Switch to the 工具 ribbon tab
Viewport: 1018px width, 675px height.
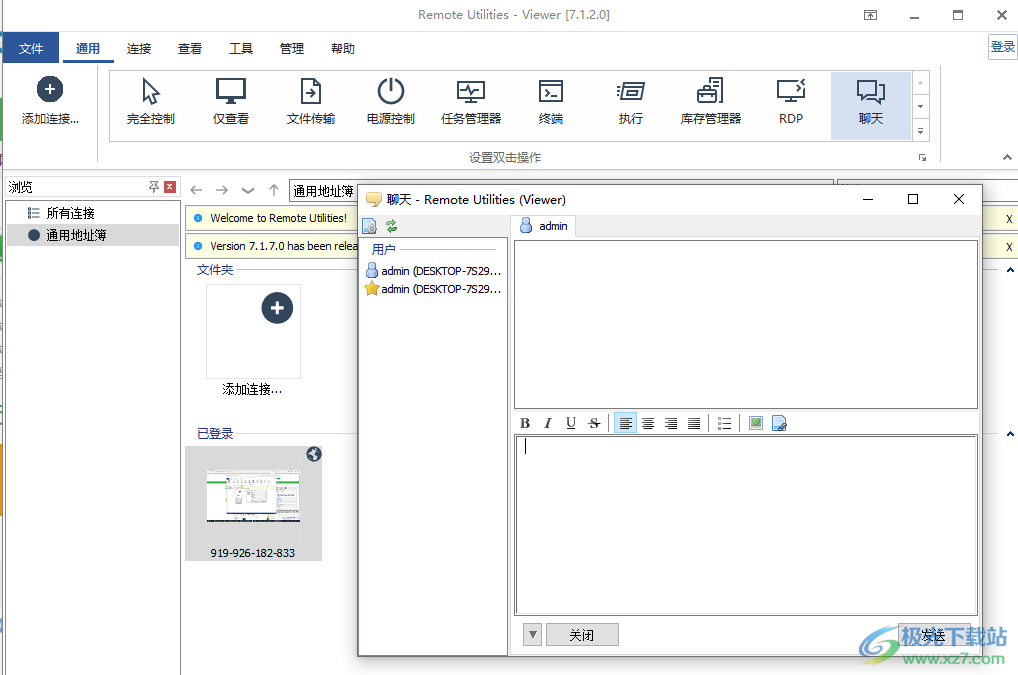click(241, 48)
